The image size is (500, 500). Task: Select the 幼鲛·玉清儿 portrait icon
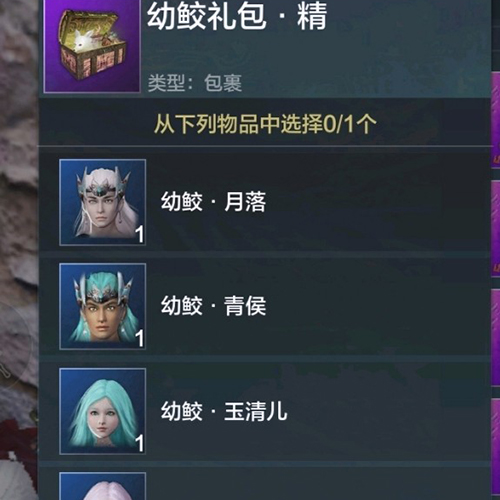[103, 411]
